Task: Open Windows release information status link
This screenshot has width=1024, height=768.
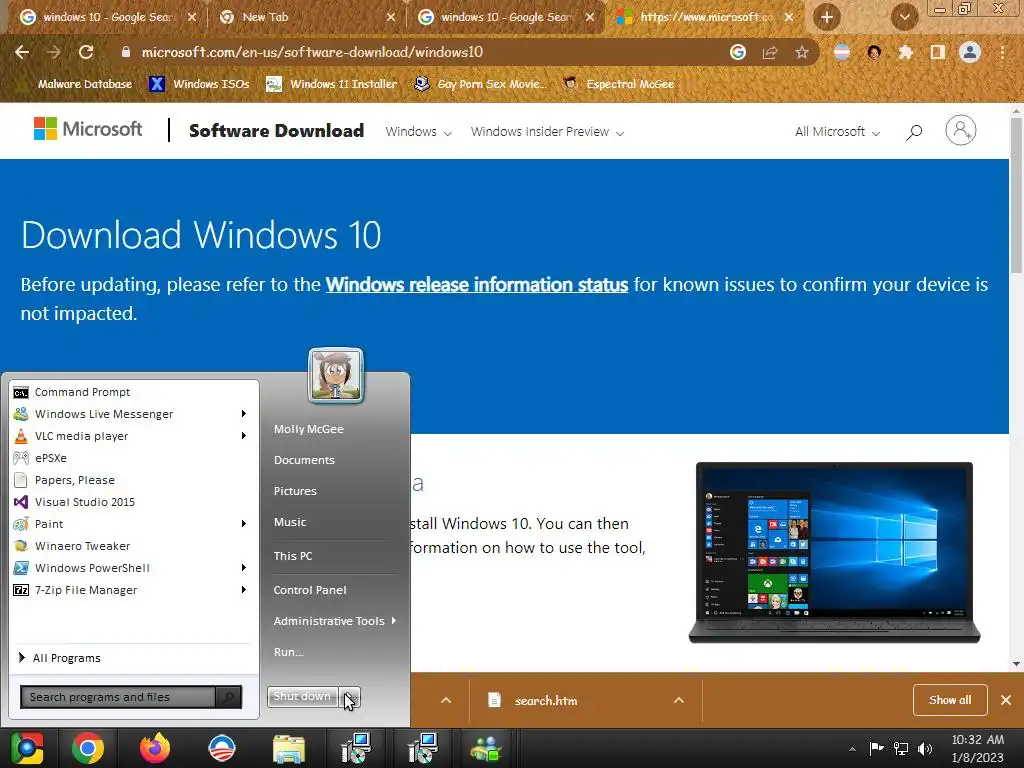Action: 477,285
